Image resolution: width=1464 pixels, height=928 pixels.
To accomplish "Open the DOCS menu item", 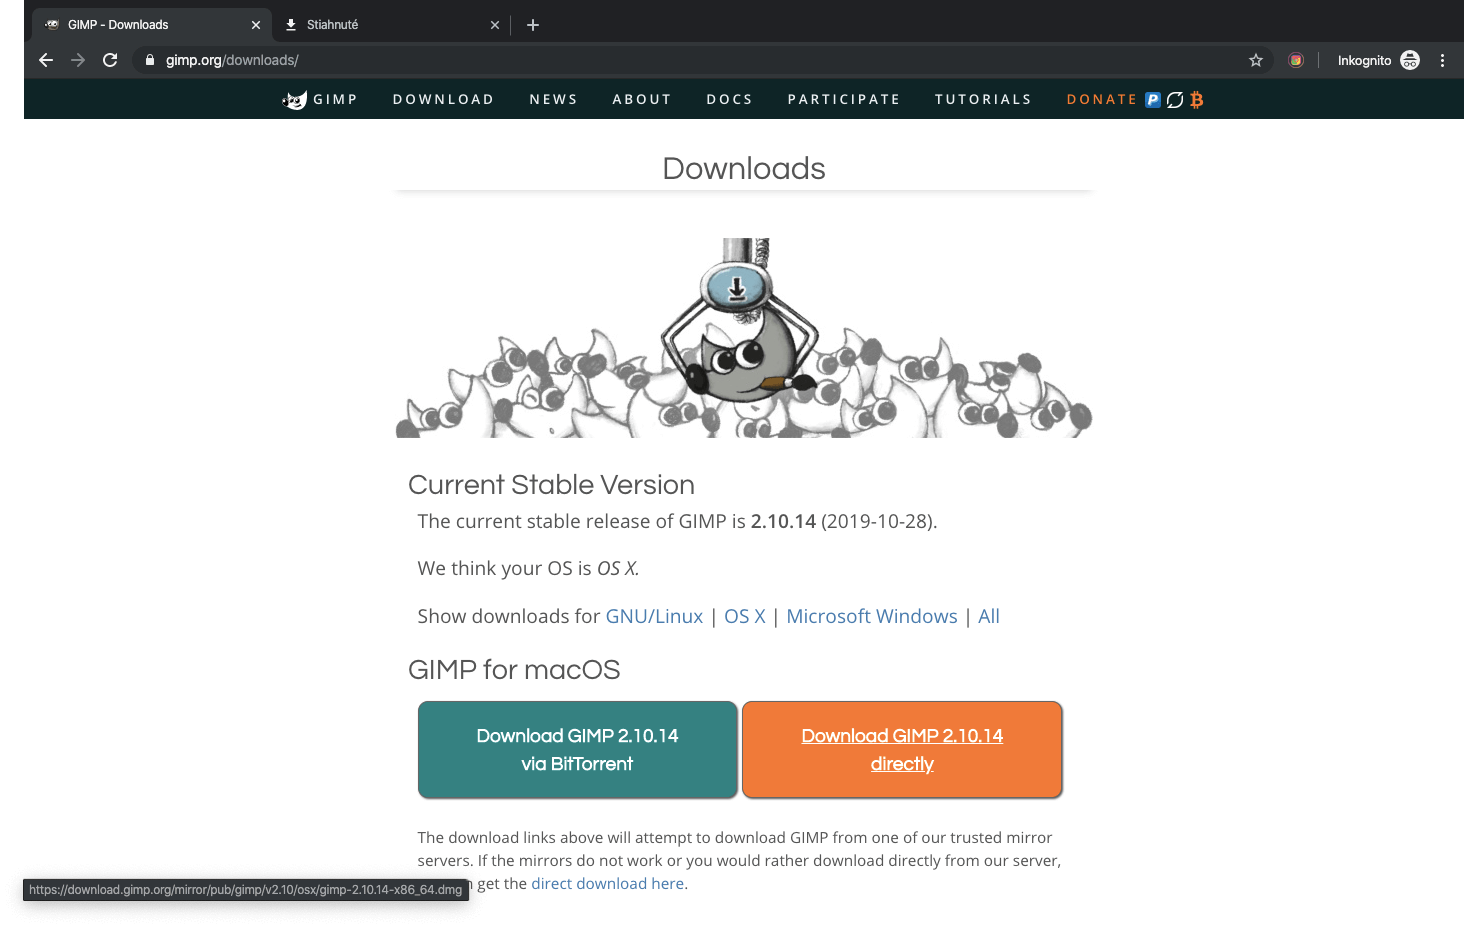I will [x=730, y=99].
